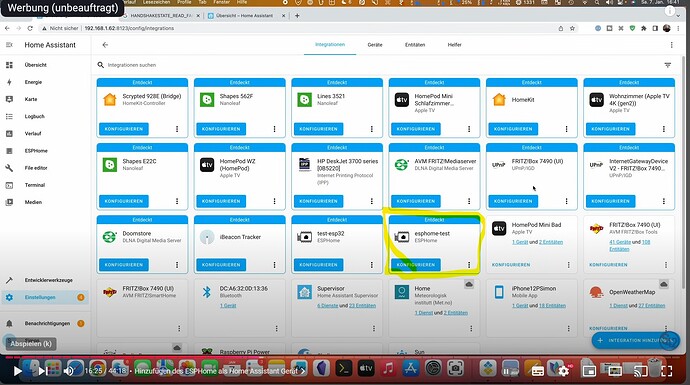
Task: Open the ESPHome sidebar item
Action: pos(36,150)
